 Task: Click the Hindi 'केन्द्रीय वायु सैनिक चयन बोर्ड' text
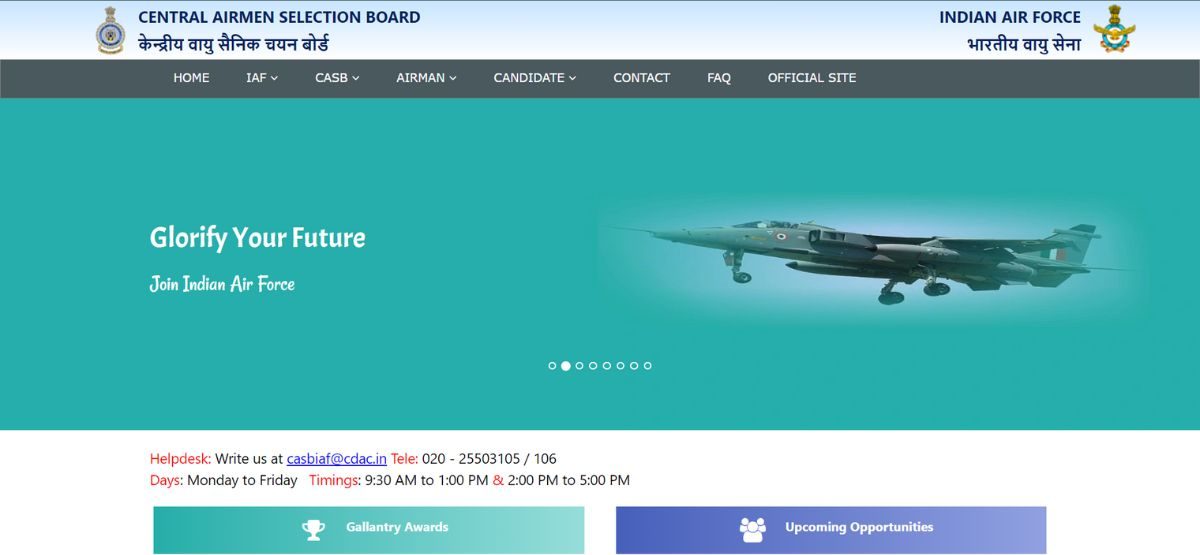pos(233,43)
